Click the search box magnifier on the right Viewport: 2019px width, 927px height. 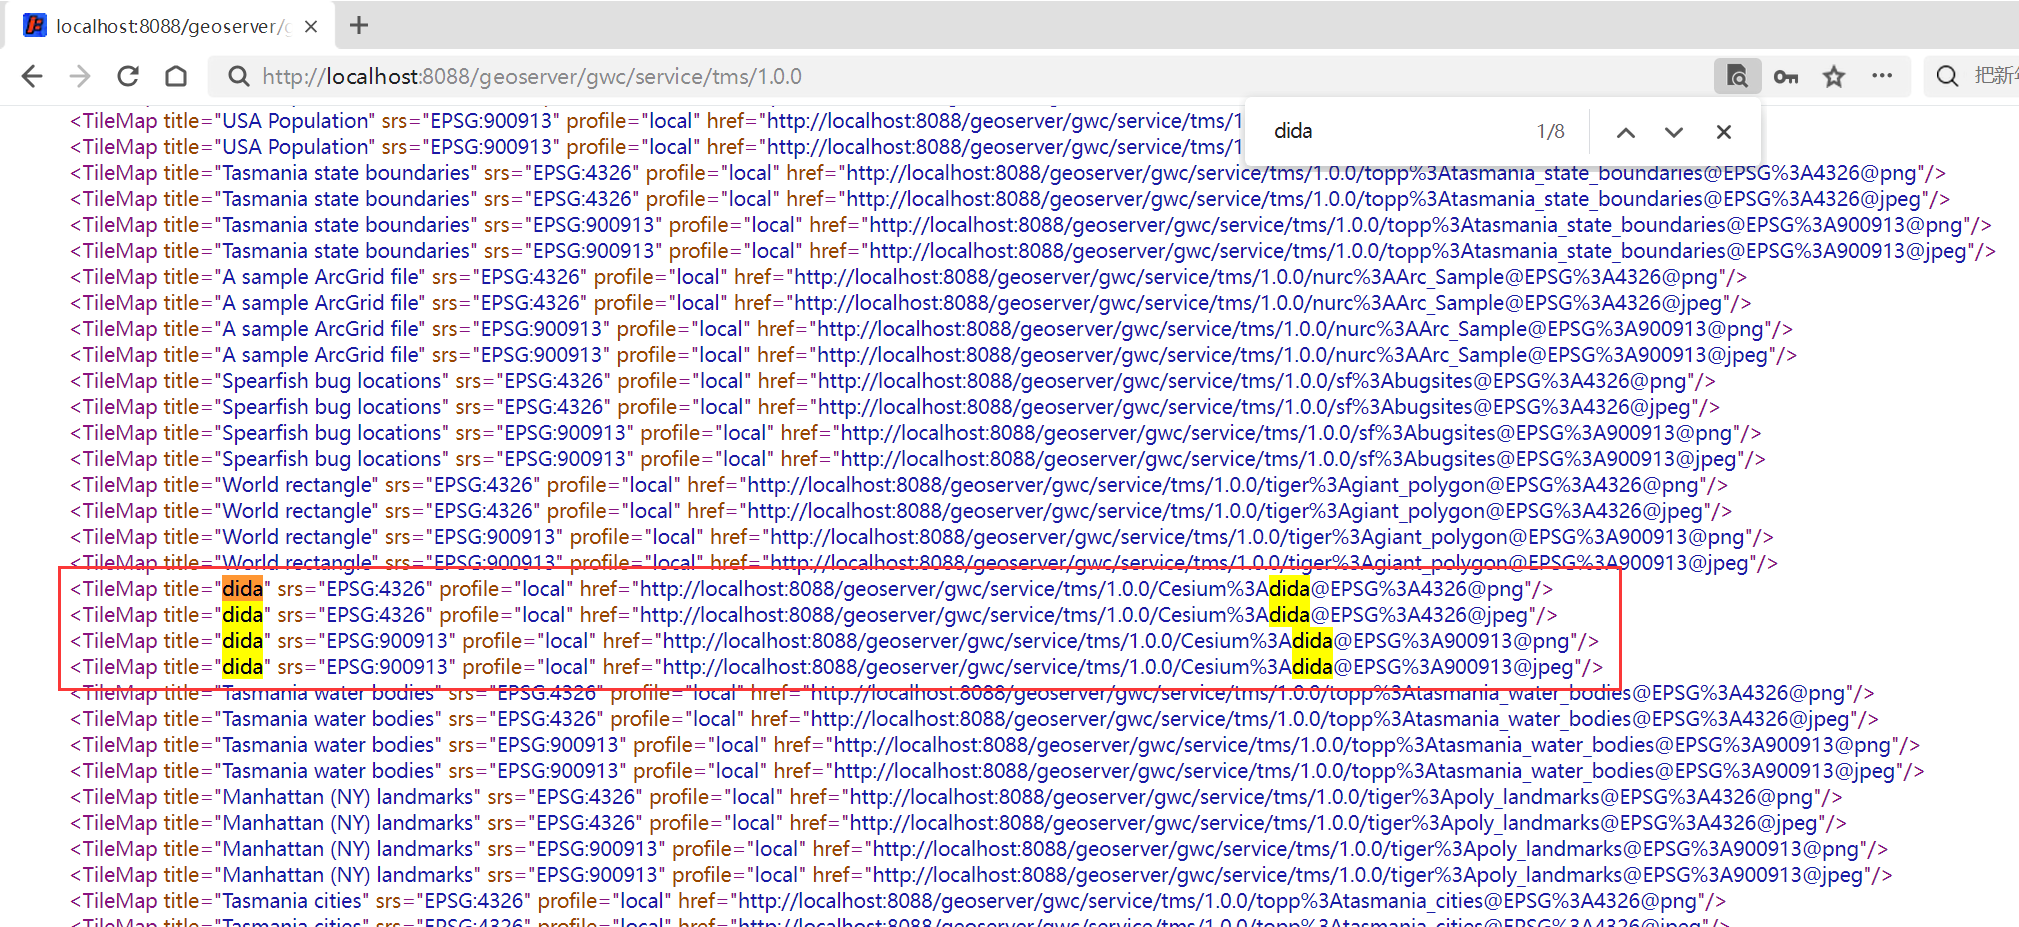(1947, 76)
